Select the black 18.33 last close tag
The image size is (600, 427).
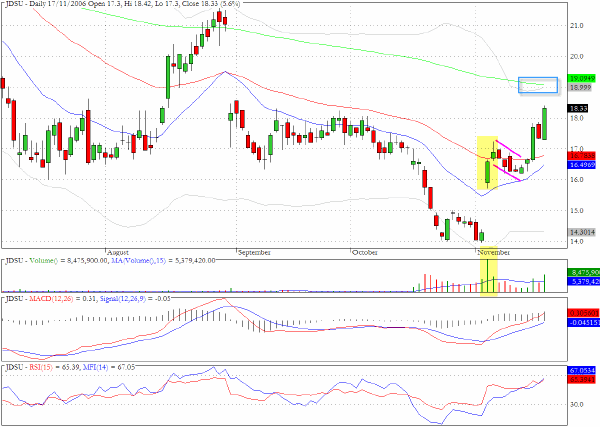click(x=578, y=109)
